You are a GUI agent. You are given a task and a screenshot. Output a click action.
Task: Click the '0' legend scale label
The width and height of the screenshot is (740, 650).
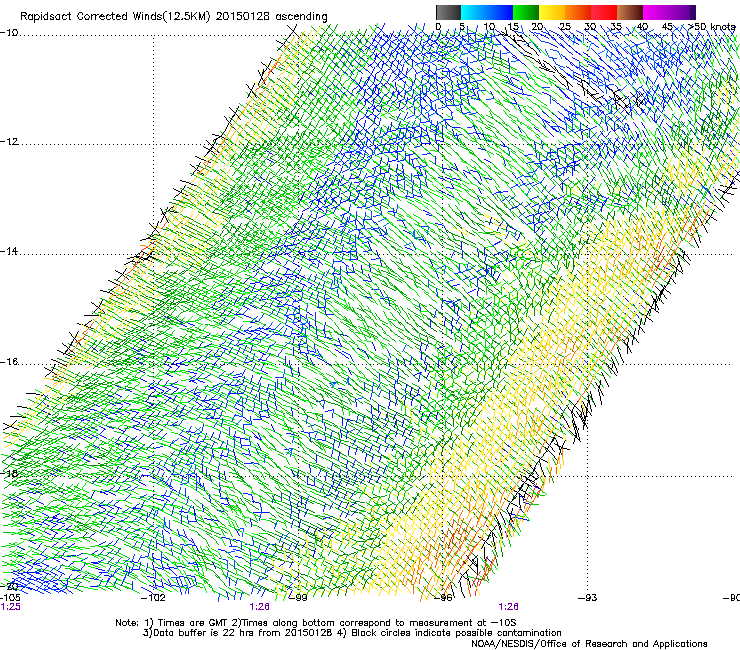coord(438,26)
